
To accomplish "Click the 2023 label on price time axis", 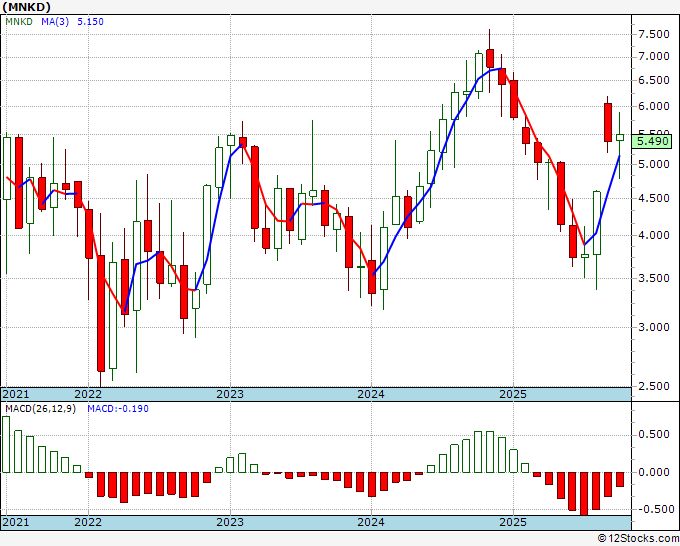I will pyautogui.click(x=230, y=394).
